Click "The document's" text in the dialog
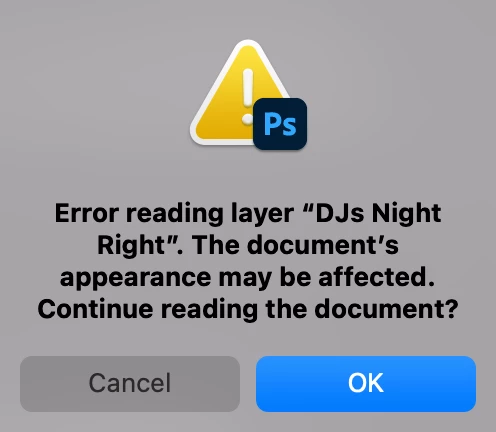Viewport: 496px width, 432px height. tap(295, 245)
